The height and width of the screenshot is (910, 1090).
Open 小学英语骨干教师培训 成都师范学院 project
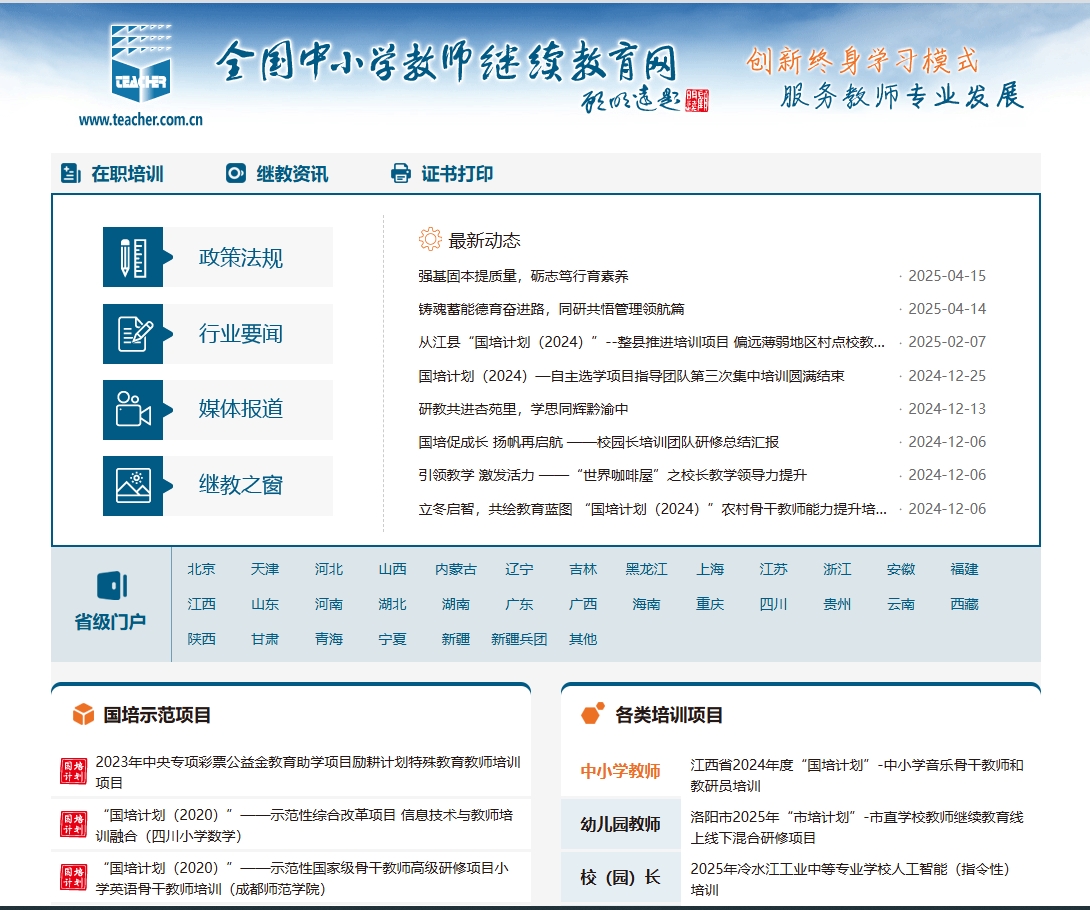point(303,878)
